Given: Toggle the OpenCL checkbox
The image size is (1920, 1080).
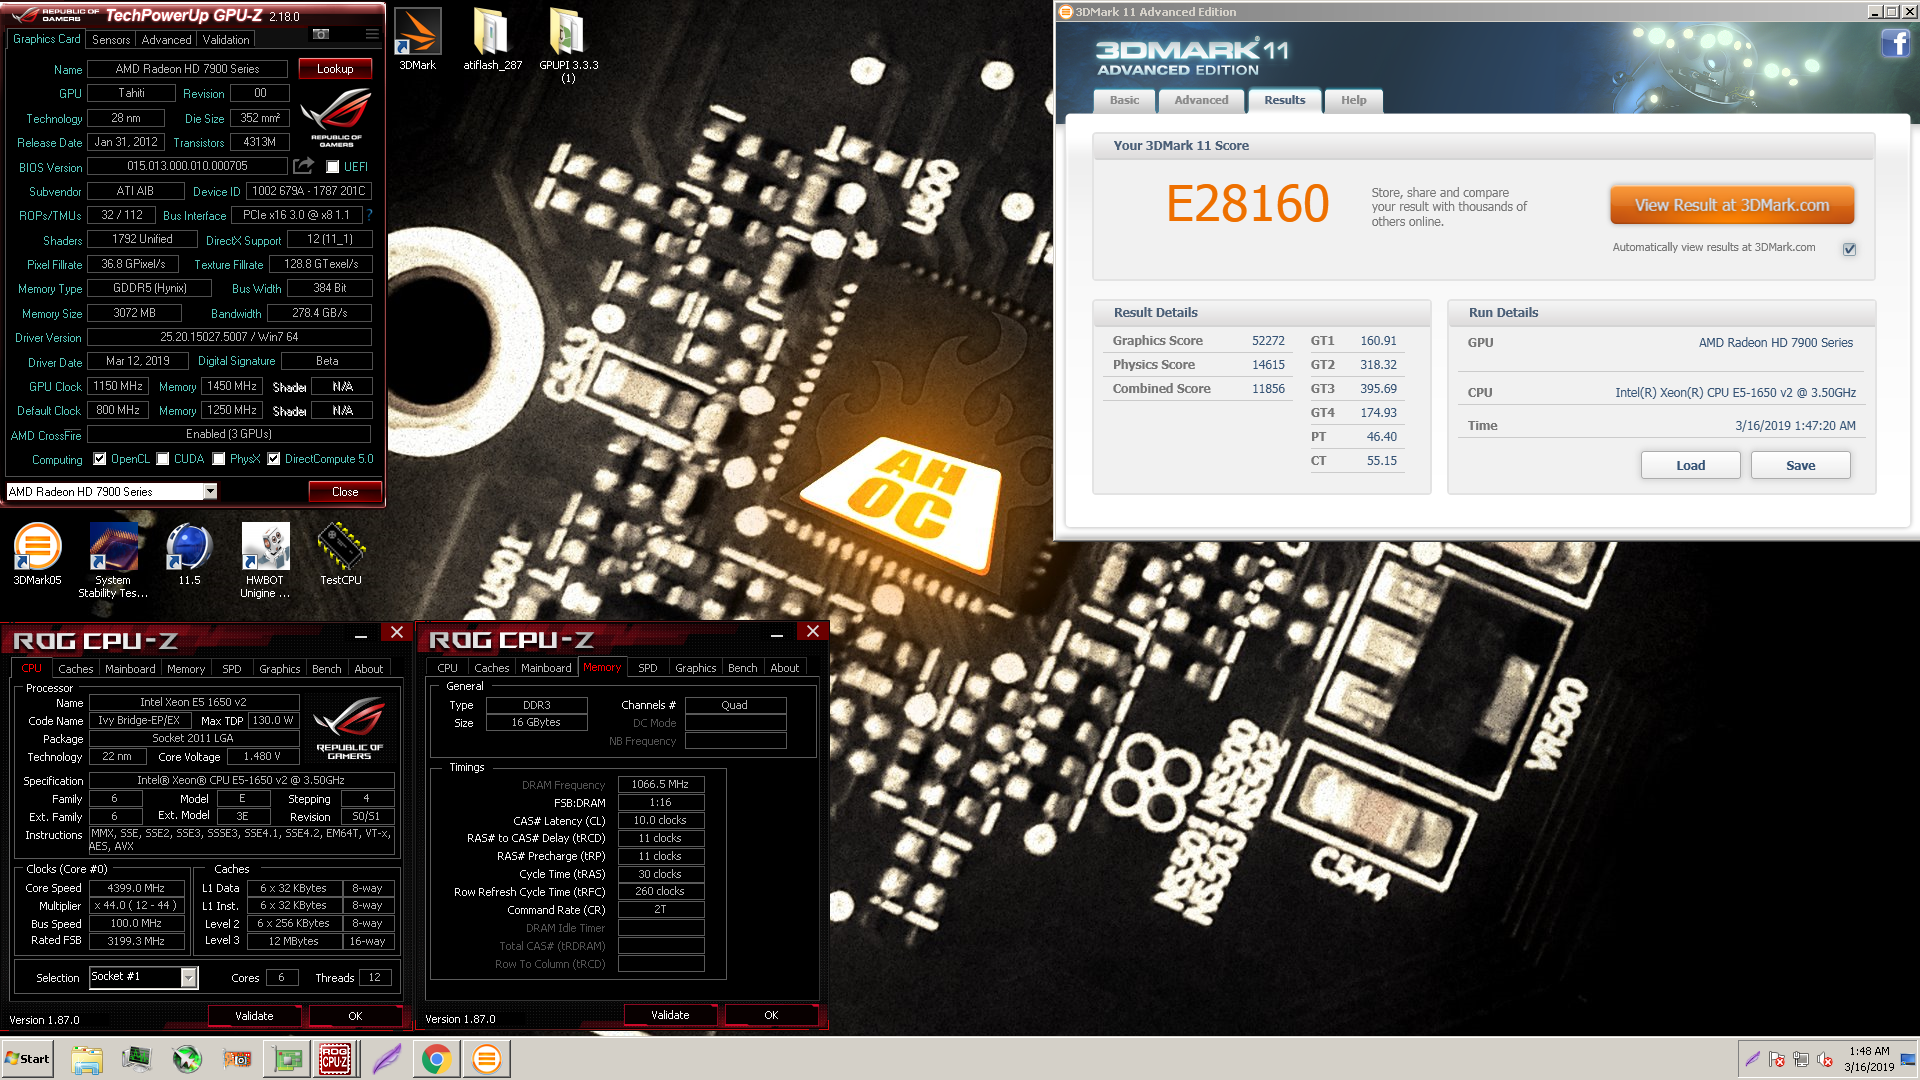Looking at the screenshot, I should pos(99,459).
